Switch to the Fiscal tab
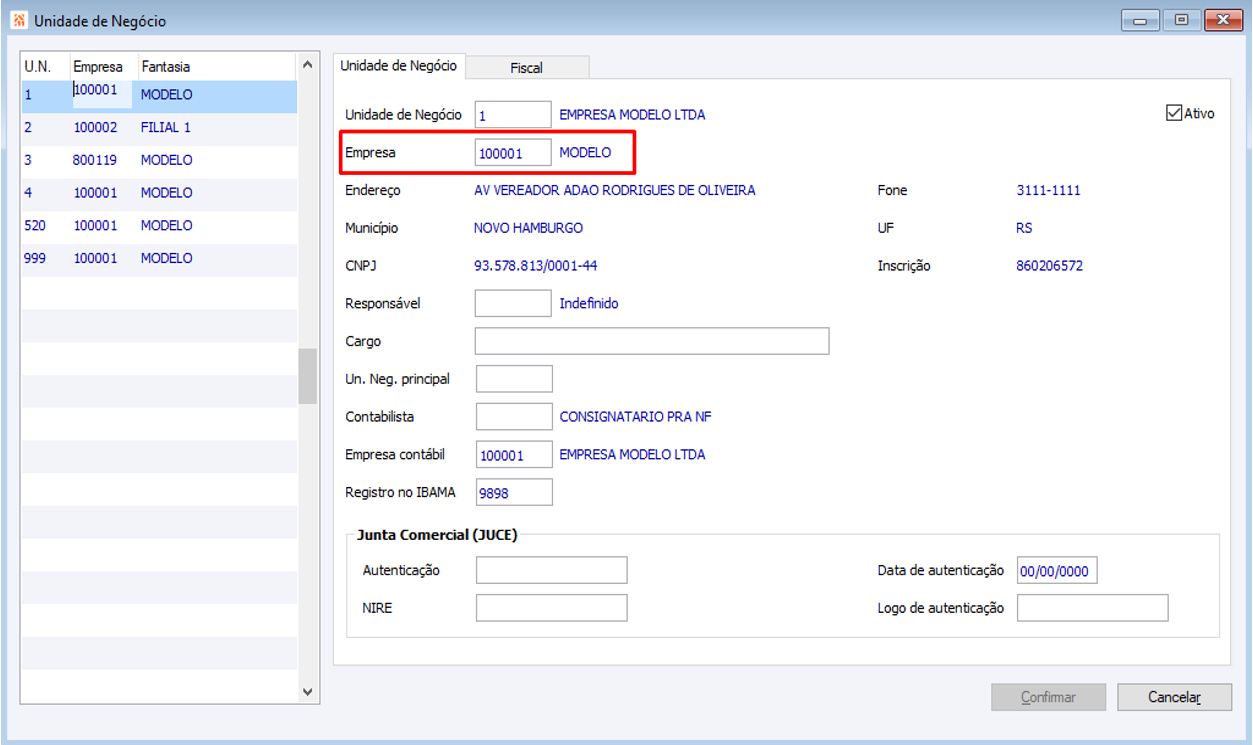 coord(527,67)
